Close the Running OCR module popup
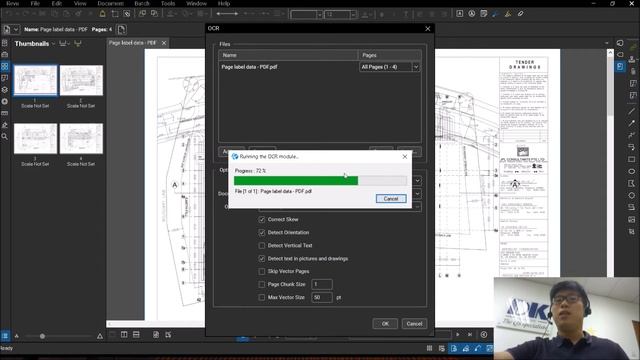The height and width of the screenshot is (360, 640). [x=404, y=156]
